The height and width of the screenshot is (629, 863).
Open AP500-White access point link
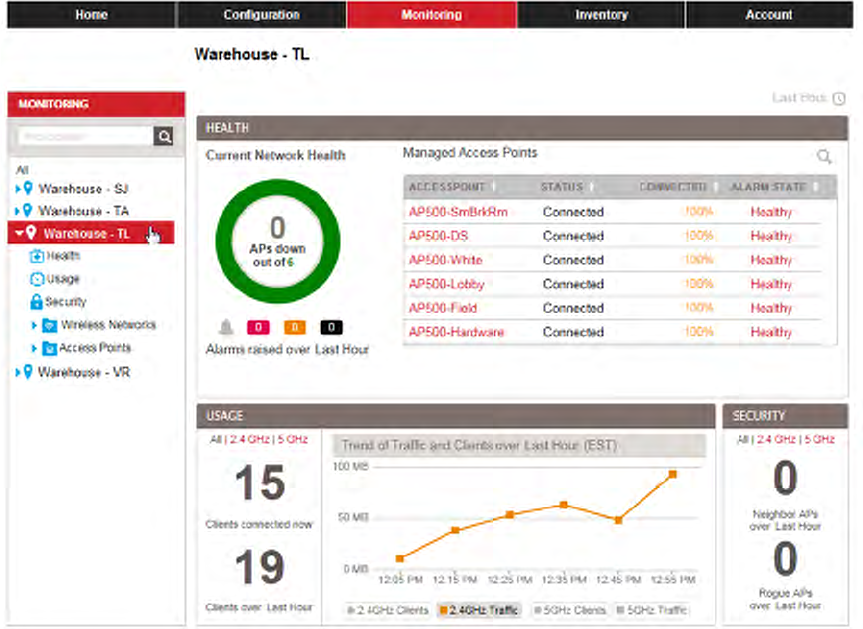(x=445, y=260)
